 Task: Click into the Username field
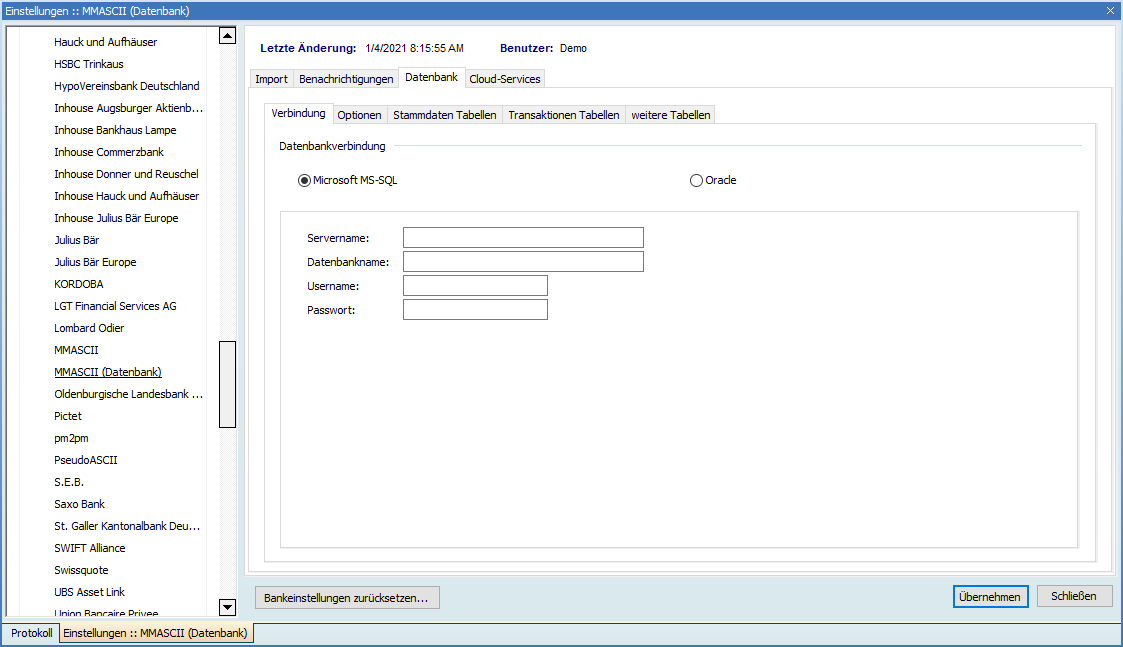pyautogui.click(x=475, y=286)
